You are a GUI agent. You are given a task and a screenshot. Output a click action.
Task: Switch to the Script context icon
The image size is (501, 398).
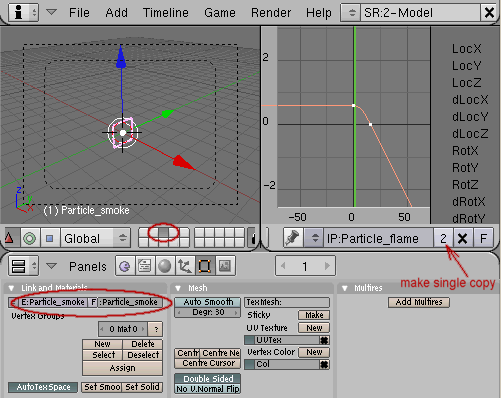point(144,266)
